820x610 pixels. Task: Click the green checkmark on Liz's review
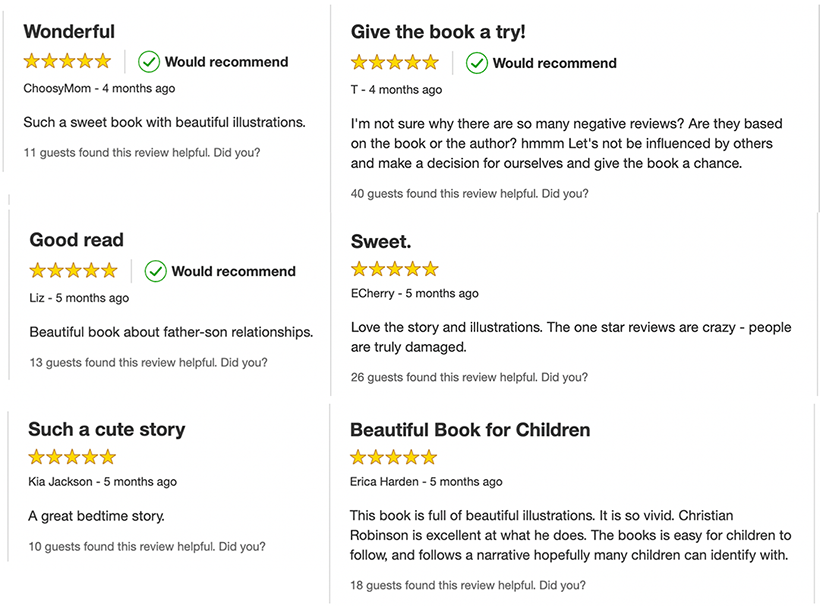click(155, 271)
